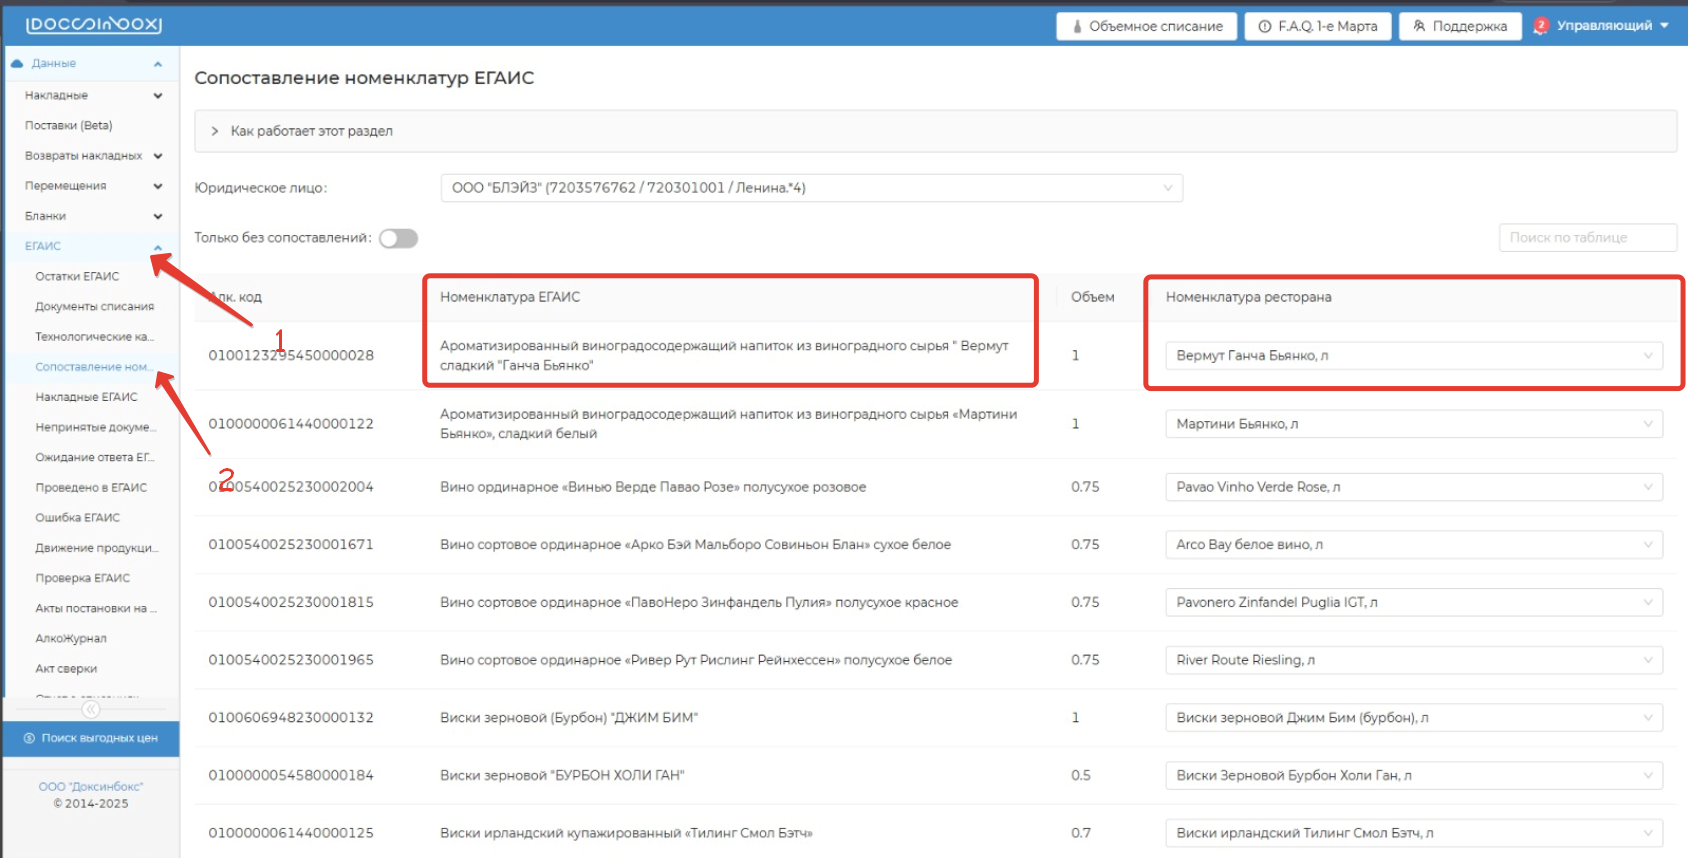The image size is (1688, 858).
Task: Select Сопоставление номенклатур menu item
Action: pyautogui.click(x=95, y=367)
